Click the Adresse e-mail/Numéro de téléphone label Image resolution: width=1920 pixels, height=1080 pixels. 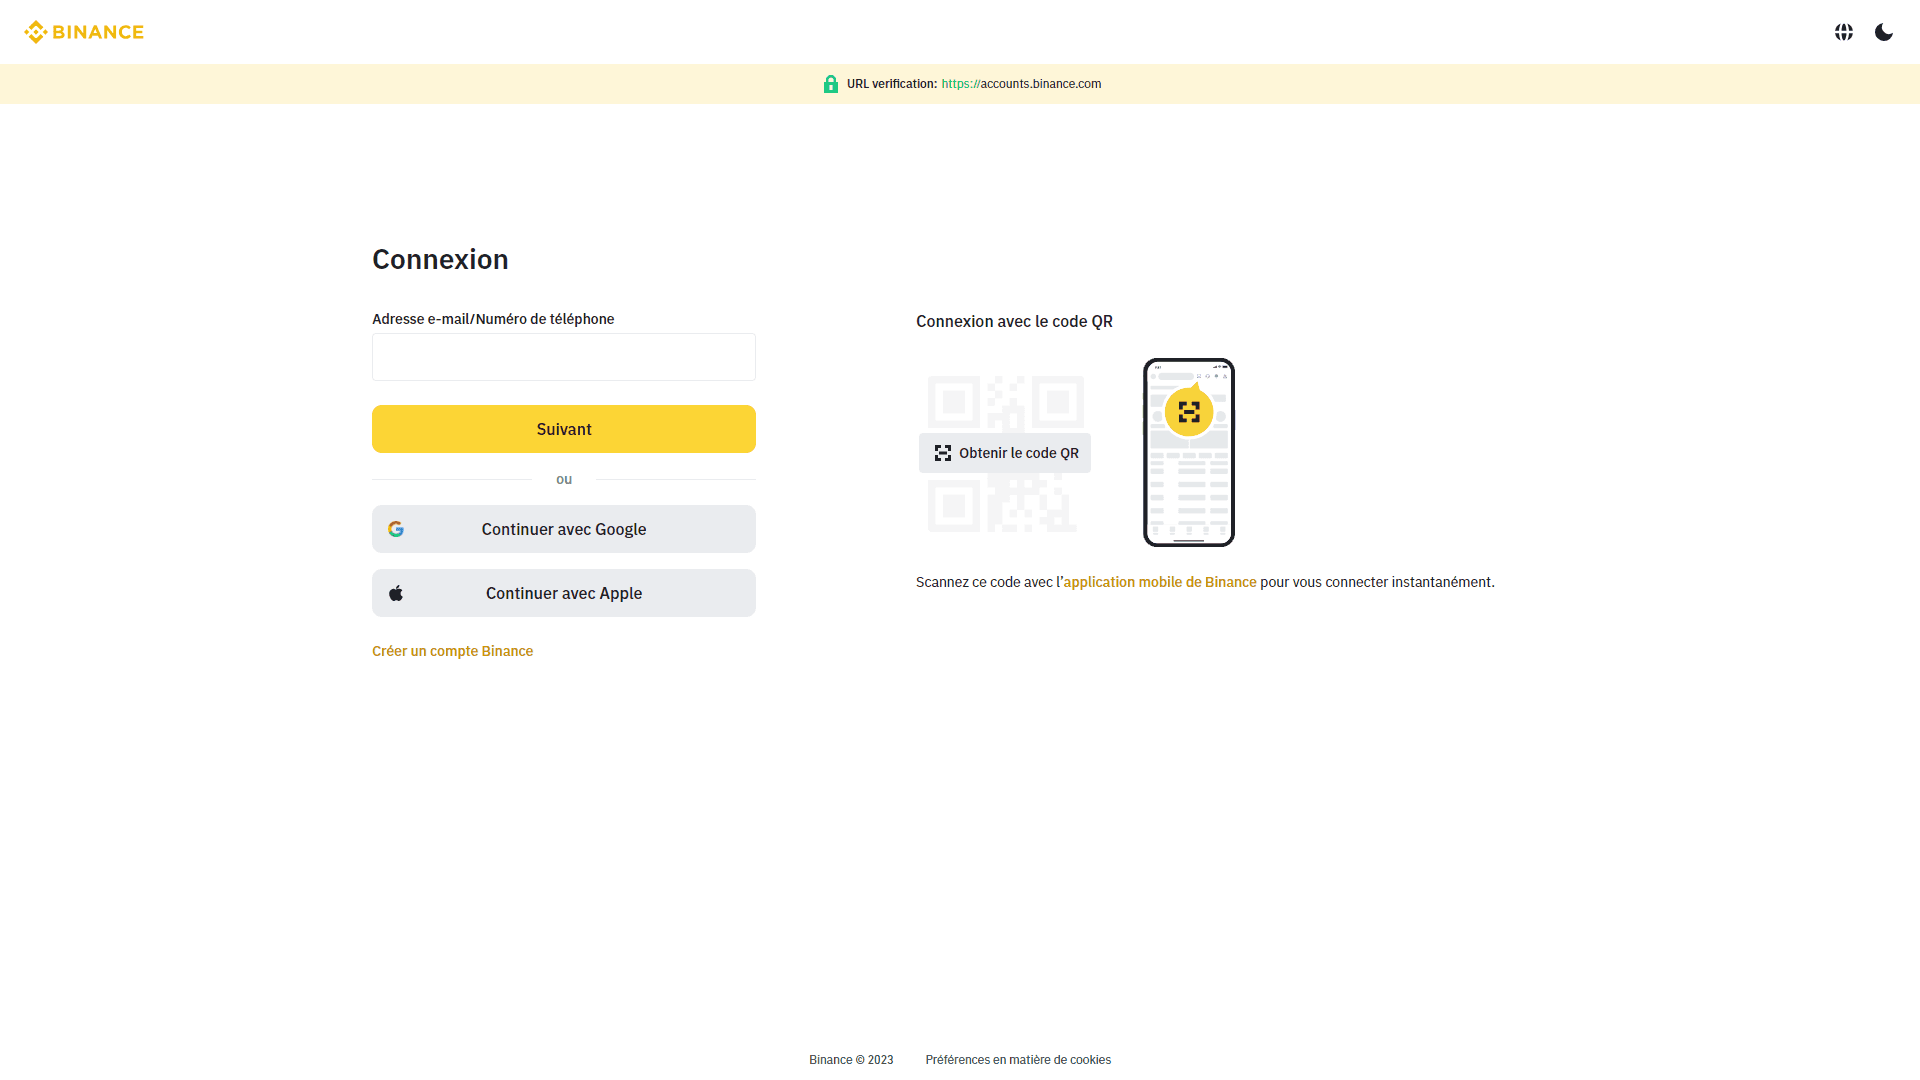coord(493,319)
